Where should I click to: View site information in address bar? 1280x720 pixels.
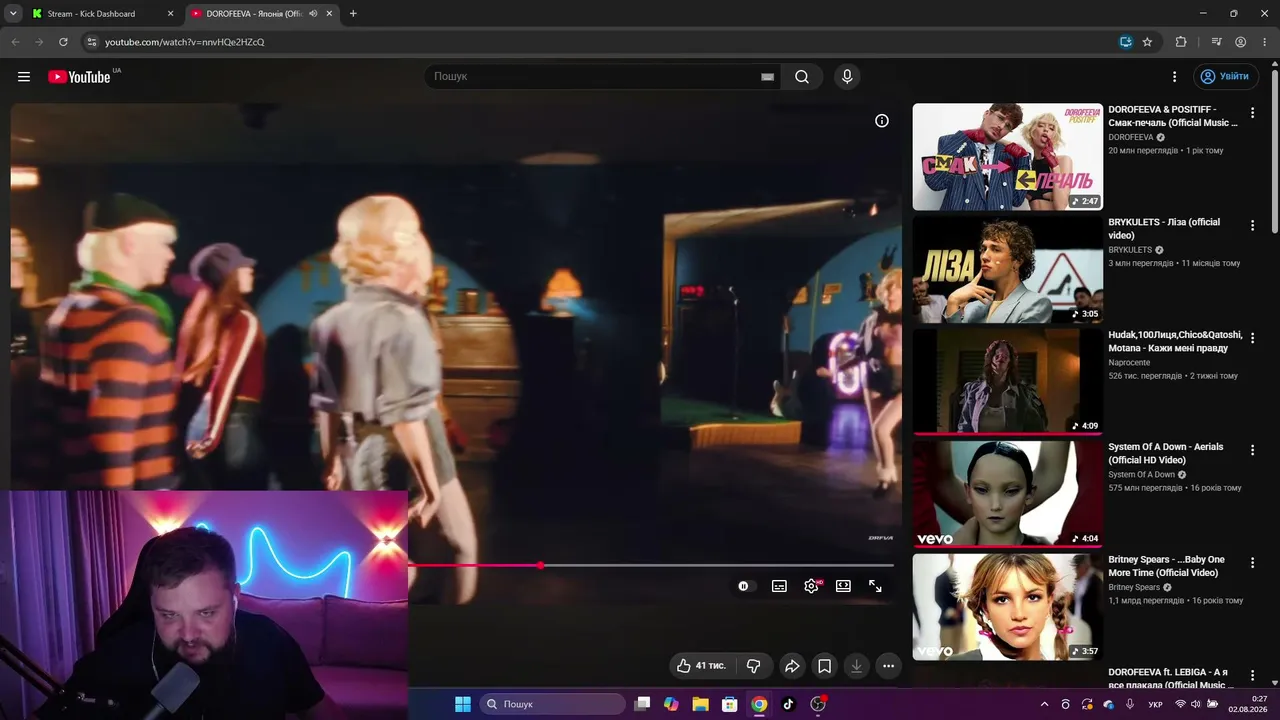[x=91, y=42]
